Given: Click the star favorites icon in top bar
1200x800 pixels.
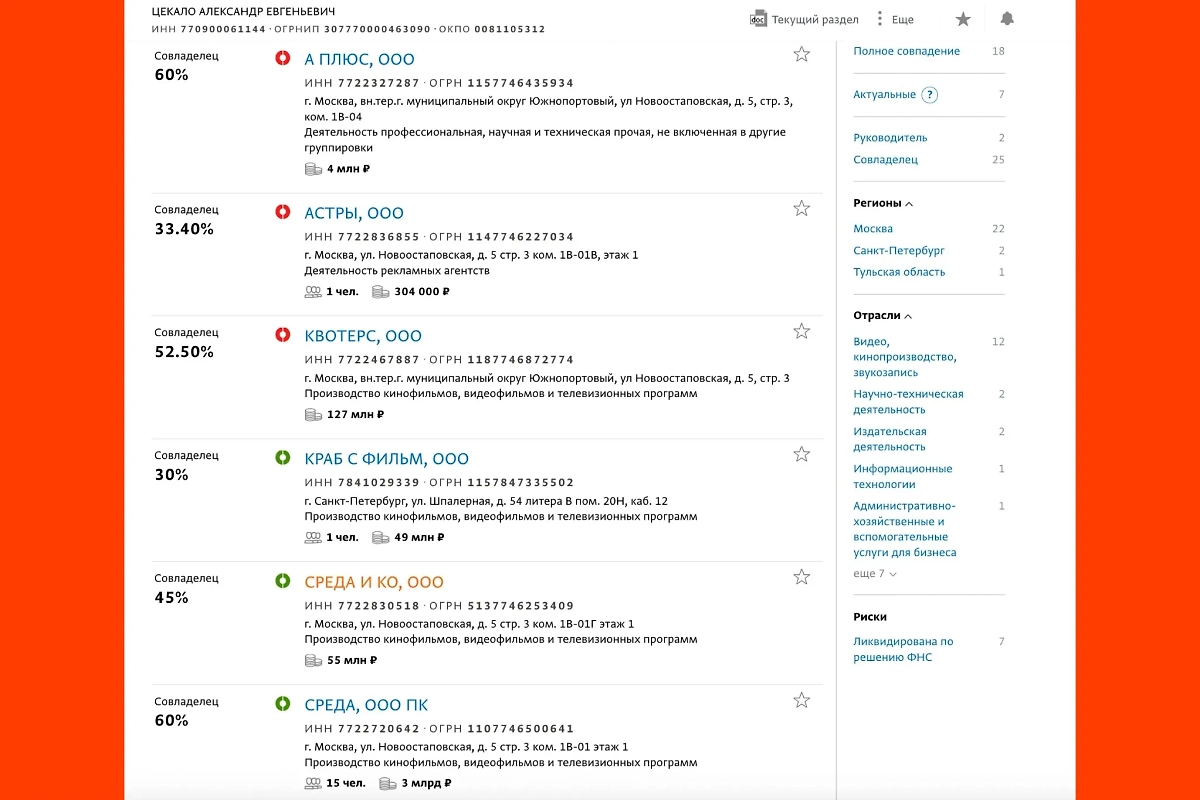Looking at the screenshot, I should pos(963,18).
